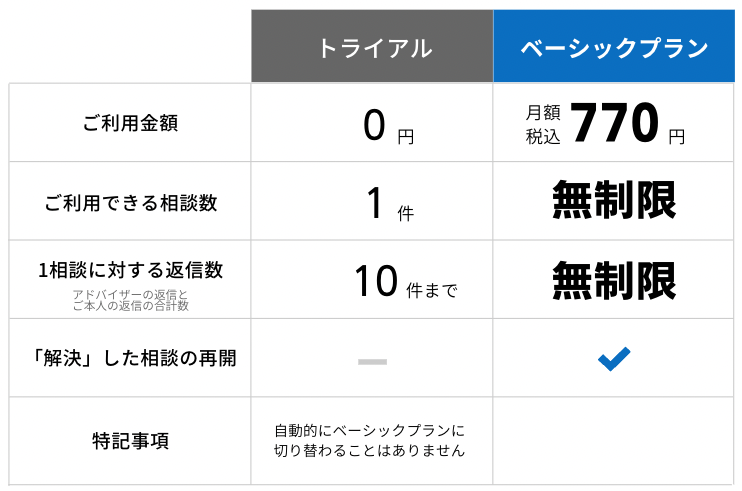Select the トライアル column header
The height and width of the screenshot is (491, 742).
tap(372, 47)
